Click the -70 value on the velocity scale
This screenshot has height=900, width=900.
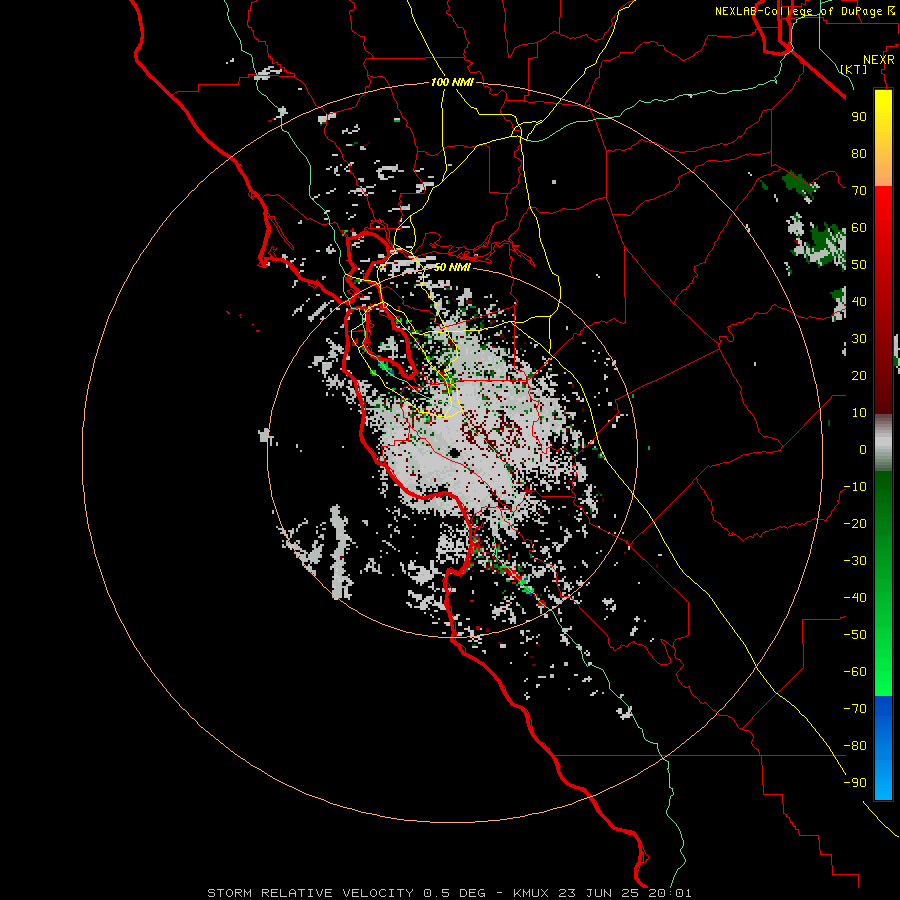click(855, 709)
